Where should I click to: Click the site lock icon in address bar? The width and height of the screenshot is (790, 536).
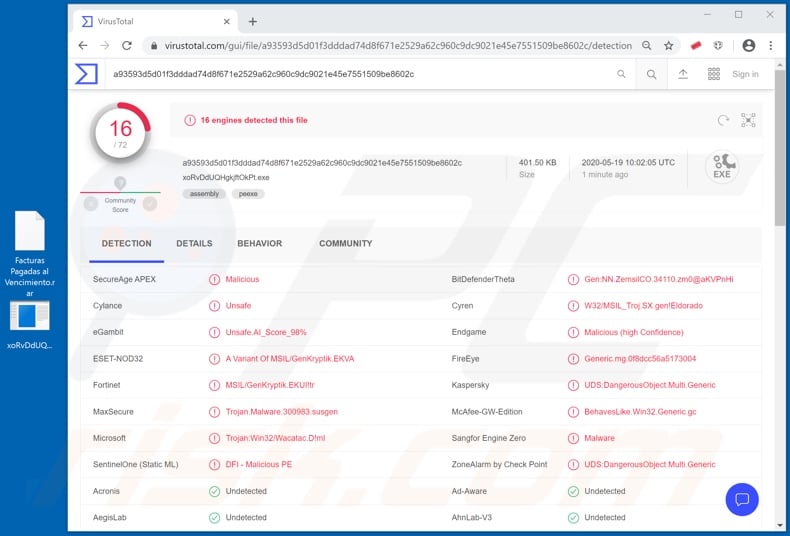[x=154, y=46]
